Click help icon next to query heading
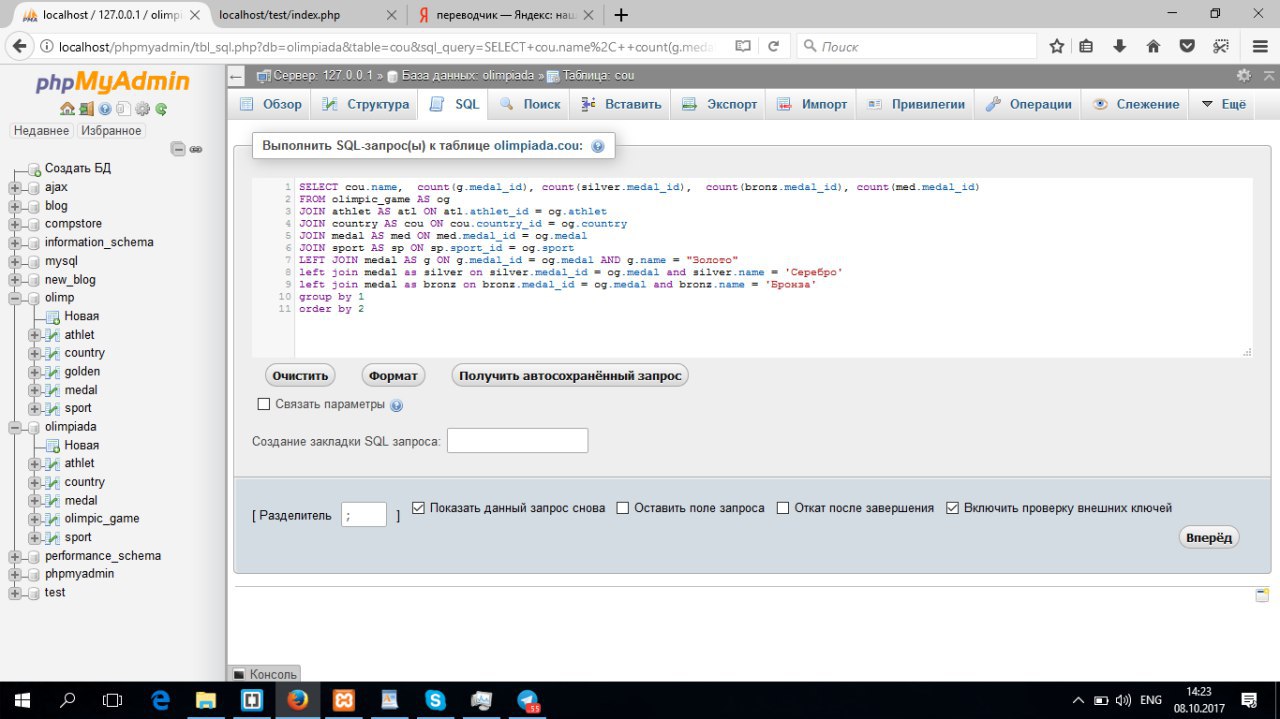1280x719 pixels. pyautogui.click(x=598, y=146)
